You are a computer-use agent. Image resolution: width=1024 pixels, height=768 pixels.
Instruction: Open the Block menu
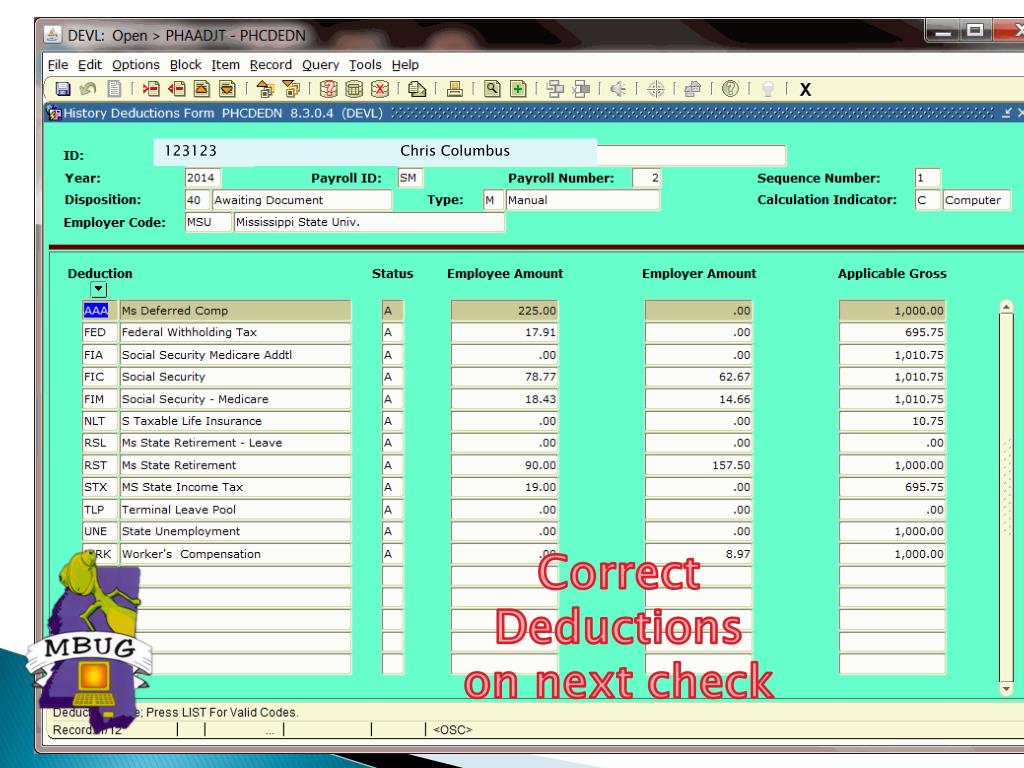(x=185, y=65)
